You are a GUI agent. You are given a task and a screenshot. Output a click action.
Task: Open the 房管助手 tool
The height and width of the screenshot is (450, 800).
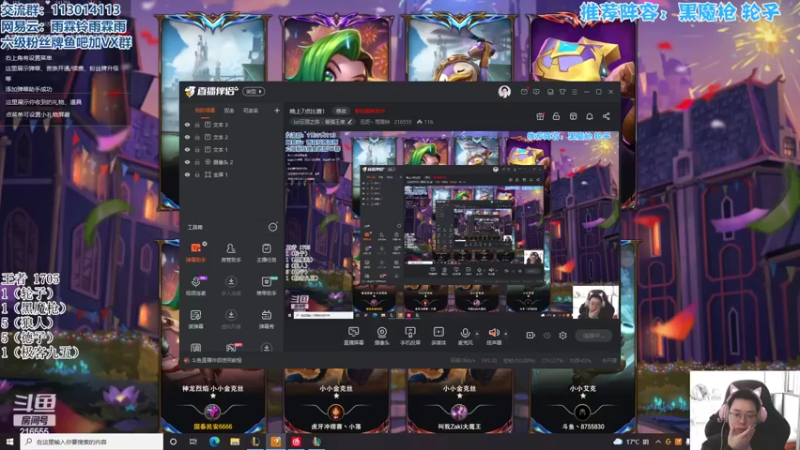(x=231, y=252)
